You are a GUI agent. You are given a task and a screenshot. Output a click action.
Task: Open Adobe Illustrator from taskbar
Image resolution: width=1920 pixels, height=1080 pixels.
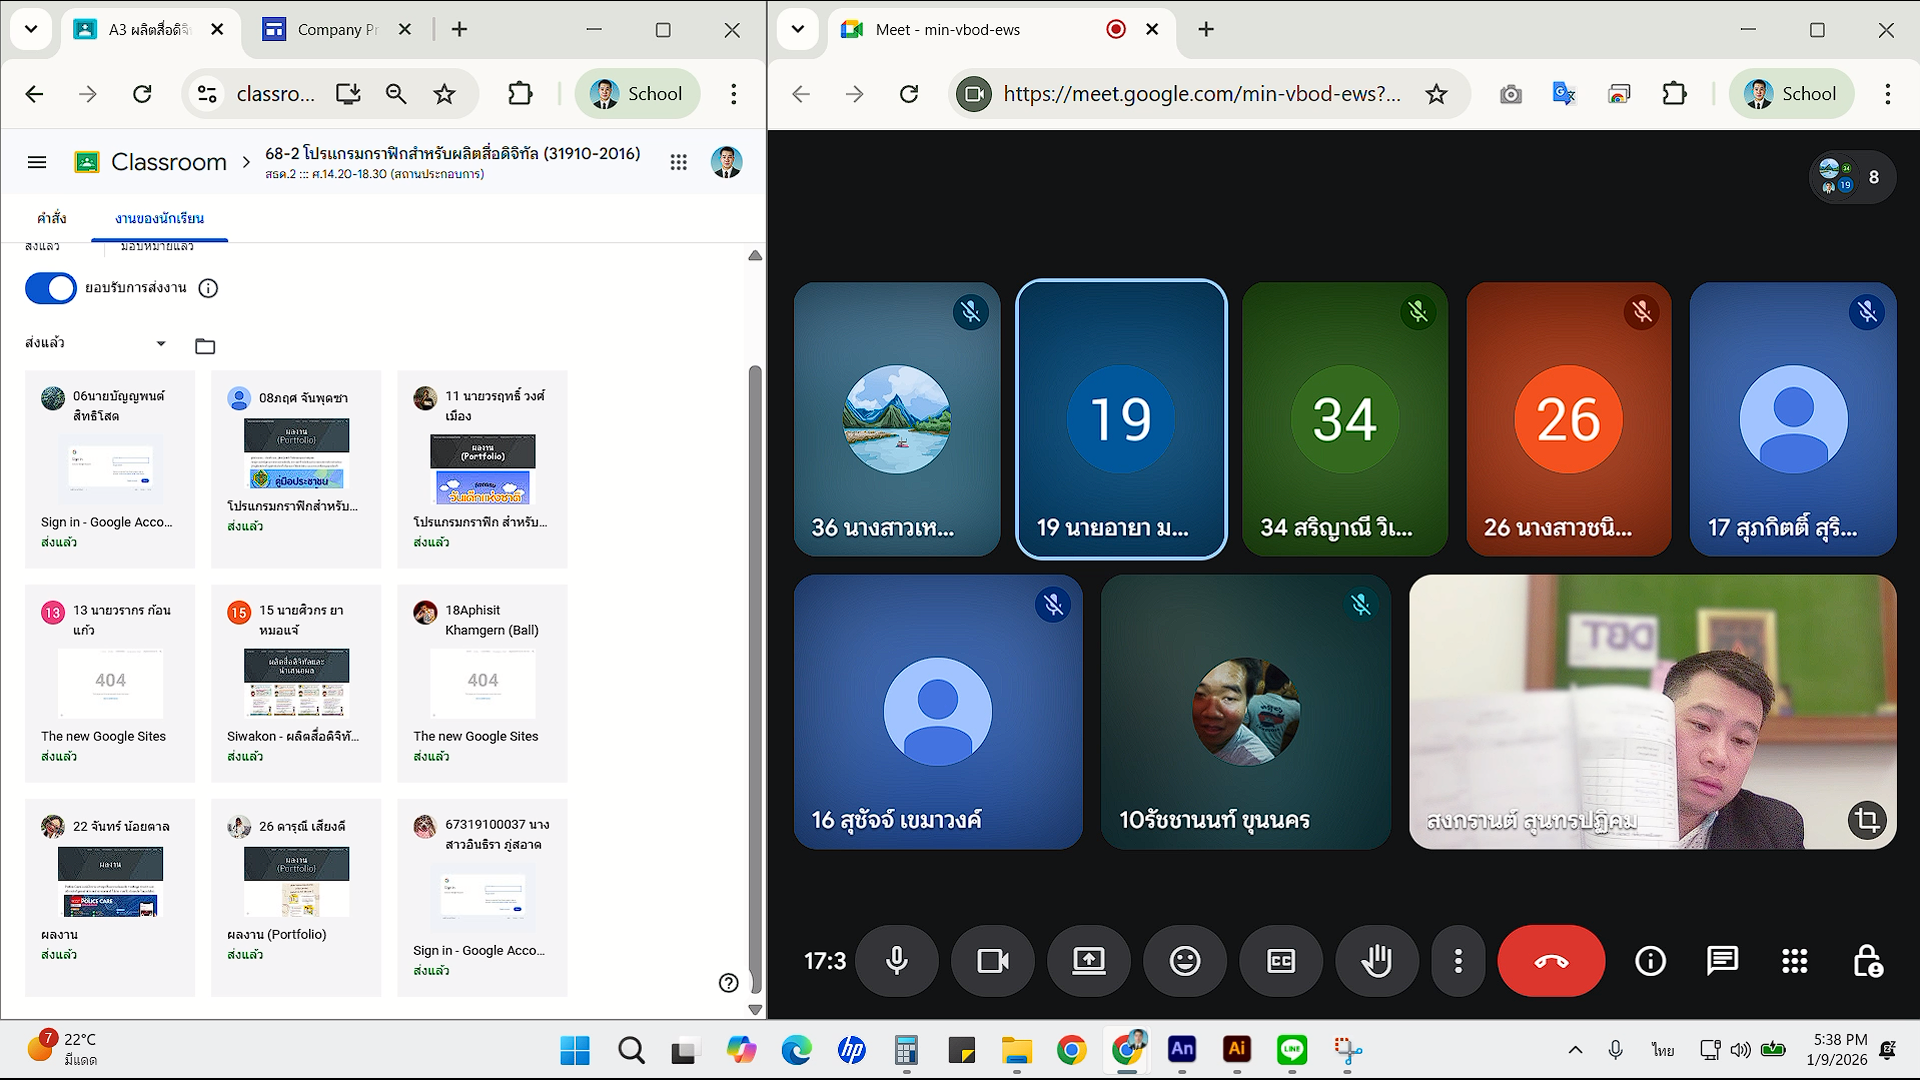click(1237, 1050)
